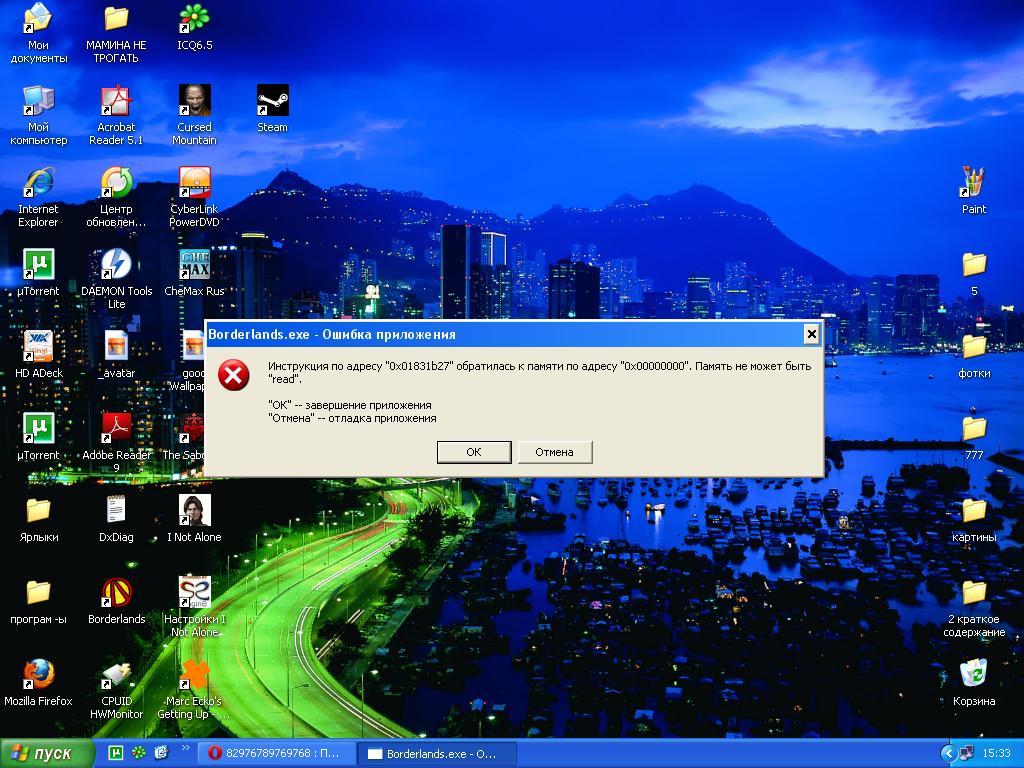
Task: Click µTorrent icon in quick launch
Action: tap(116, 753)
